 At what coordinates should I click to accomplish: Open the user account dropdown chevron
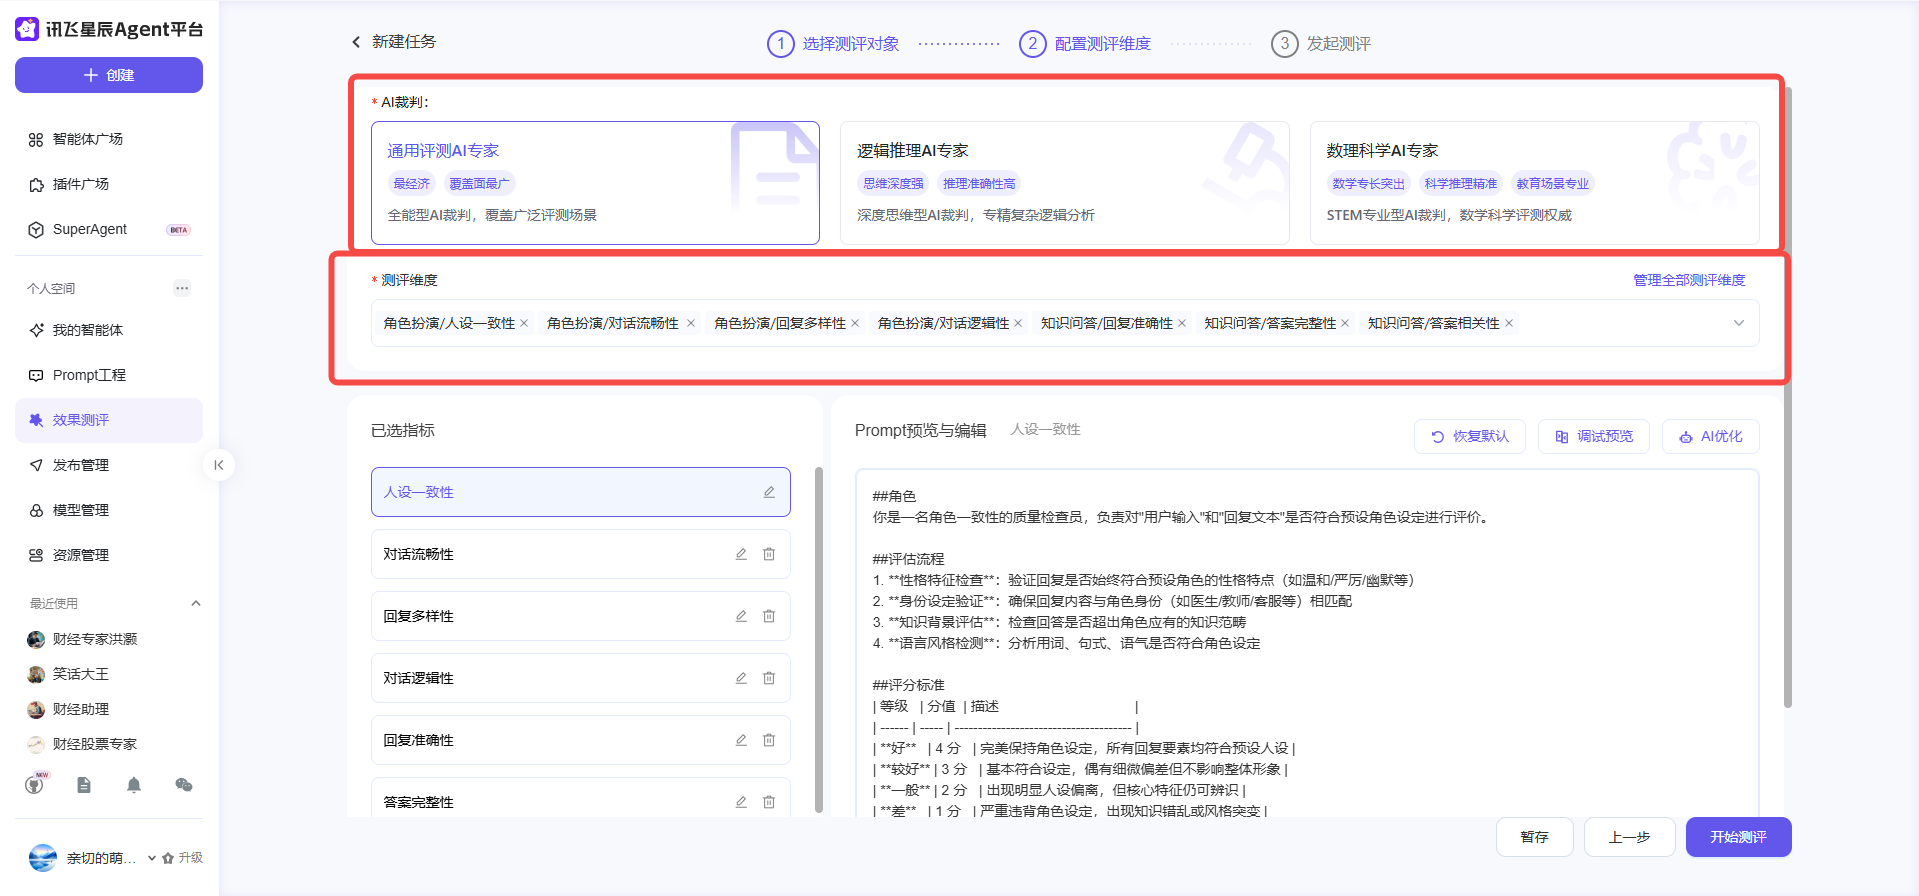[x=152, y=858]
